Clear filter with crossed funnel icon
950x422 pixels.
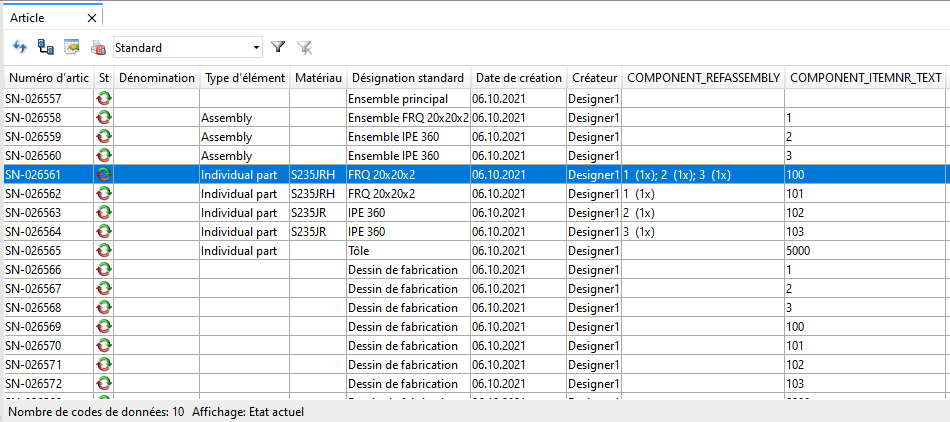pos(305,47)
